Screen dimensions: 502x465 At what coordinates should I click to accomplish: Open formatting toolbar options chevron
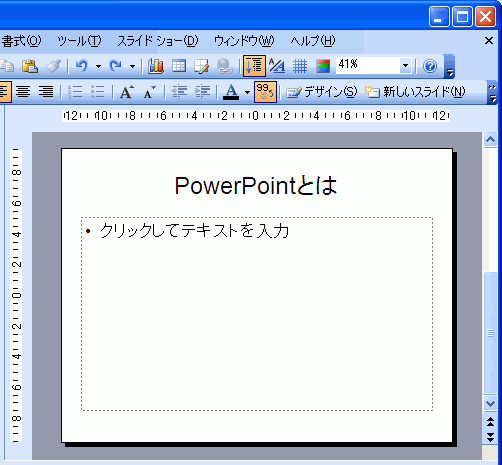coord(492,92)
